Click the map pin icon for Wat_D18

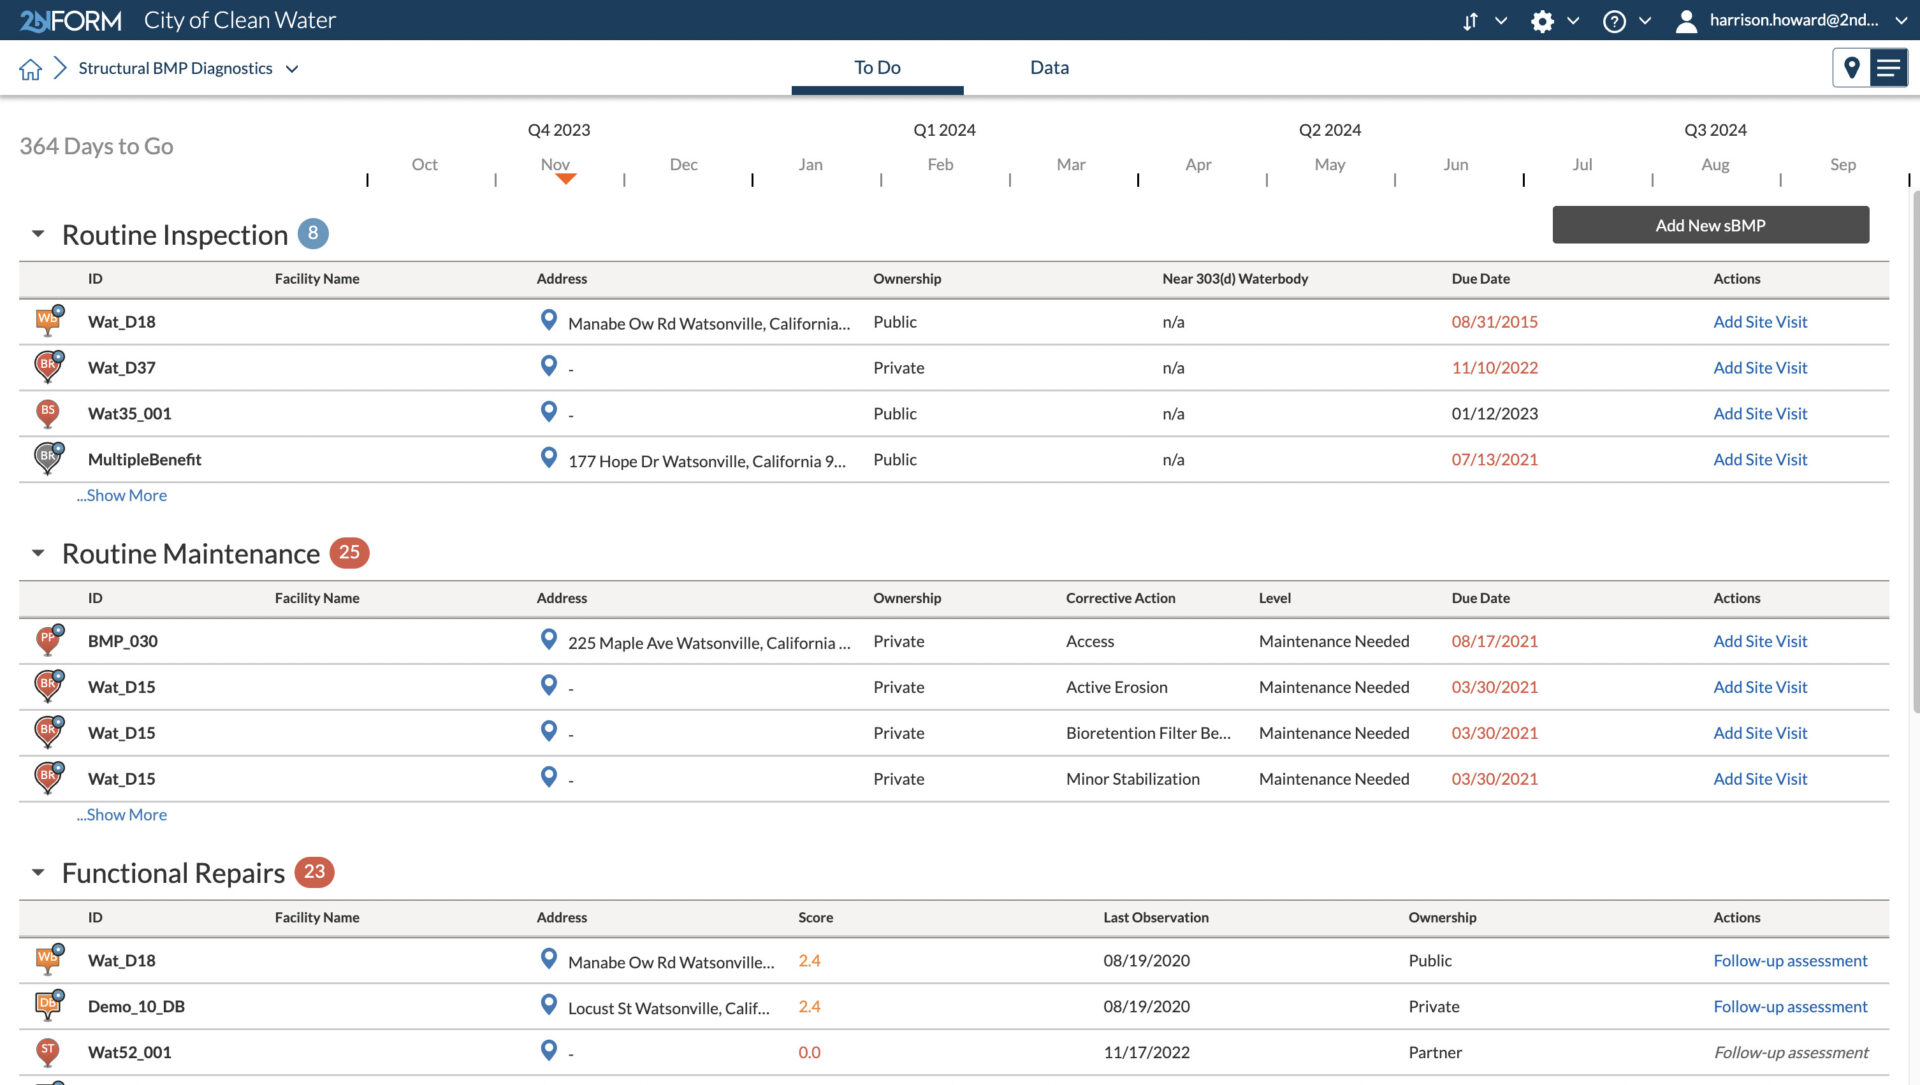pyautogui.click(x=546, y=320)
